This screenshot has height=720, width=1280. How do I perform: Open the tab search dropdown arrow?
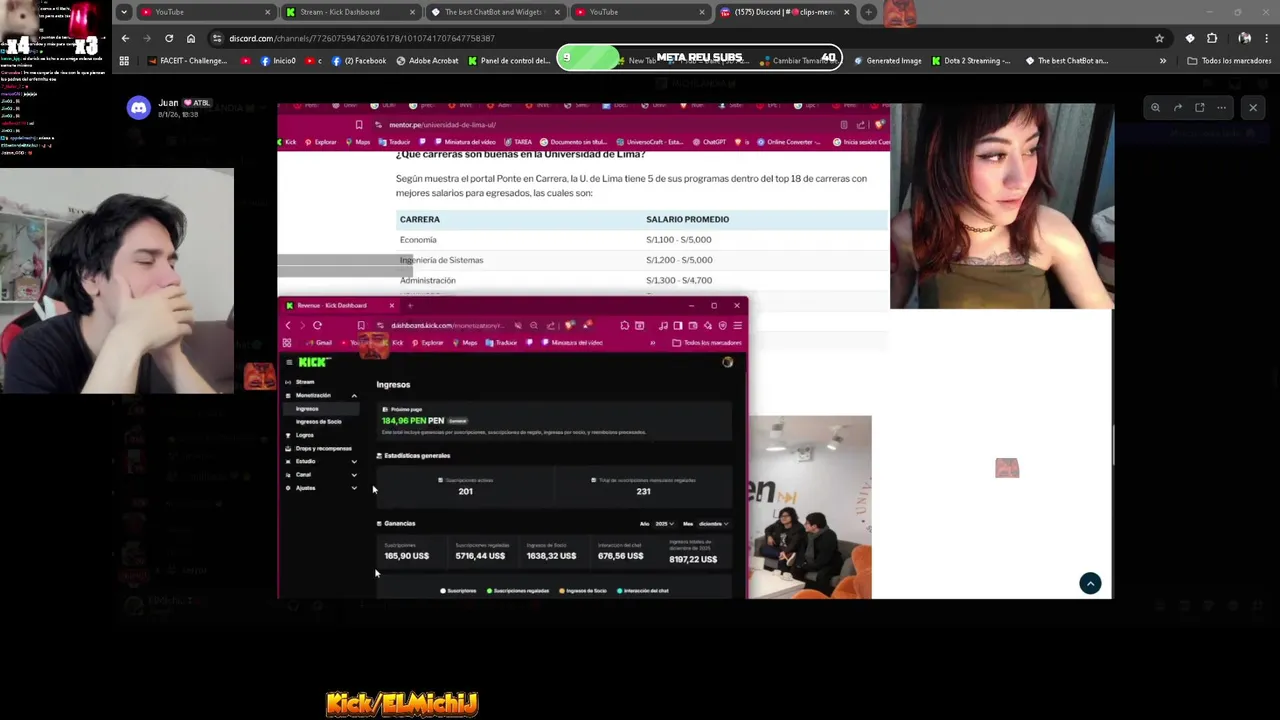pos(123,12)
